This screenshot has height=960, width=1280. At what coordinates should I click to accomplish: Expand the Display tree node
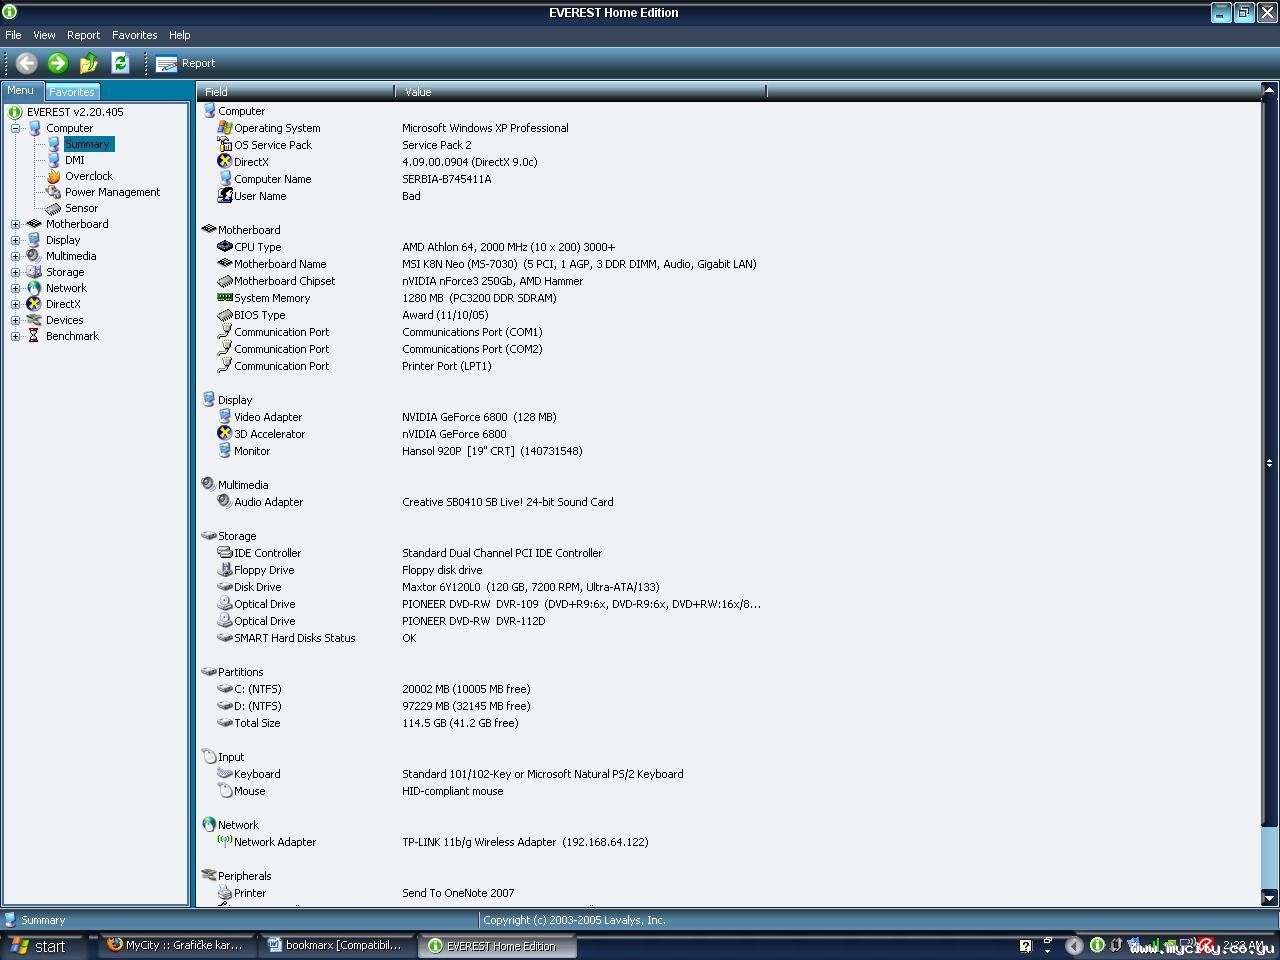[x=15, y=240]
